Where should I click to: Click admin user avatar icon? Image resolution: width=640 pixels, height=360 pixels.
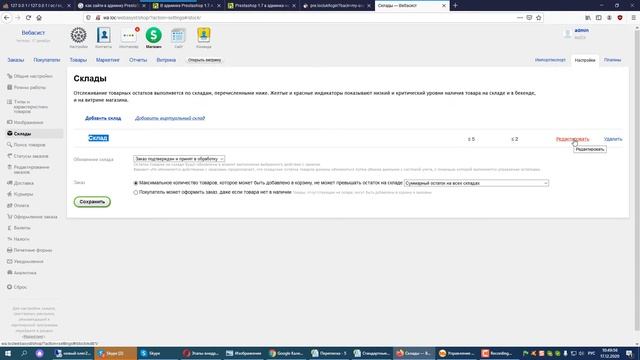click(567, 34)
